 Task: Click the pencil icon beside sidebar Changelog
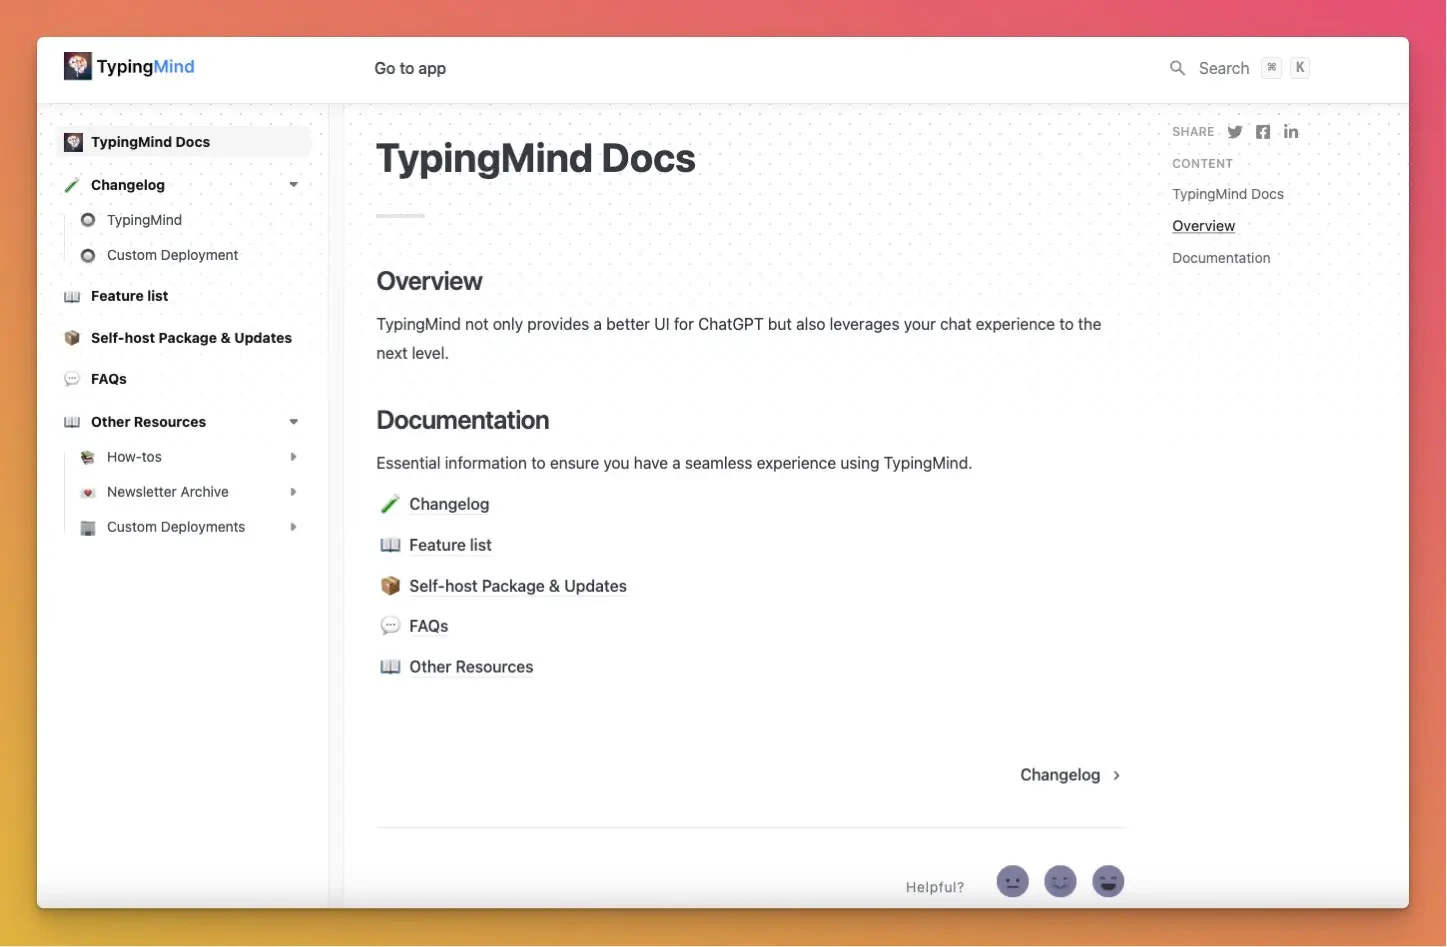click(x=72, y=185)
